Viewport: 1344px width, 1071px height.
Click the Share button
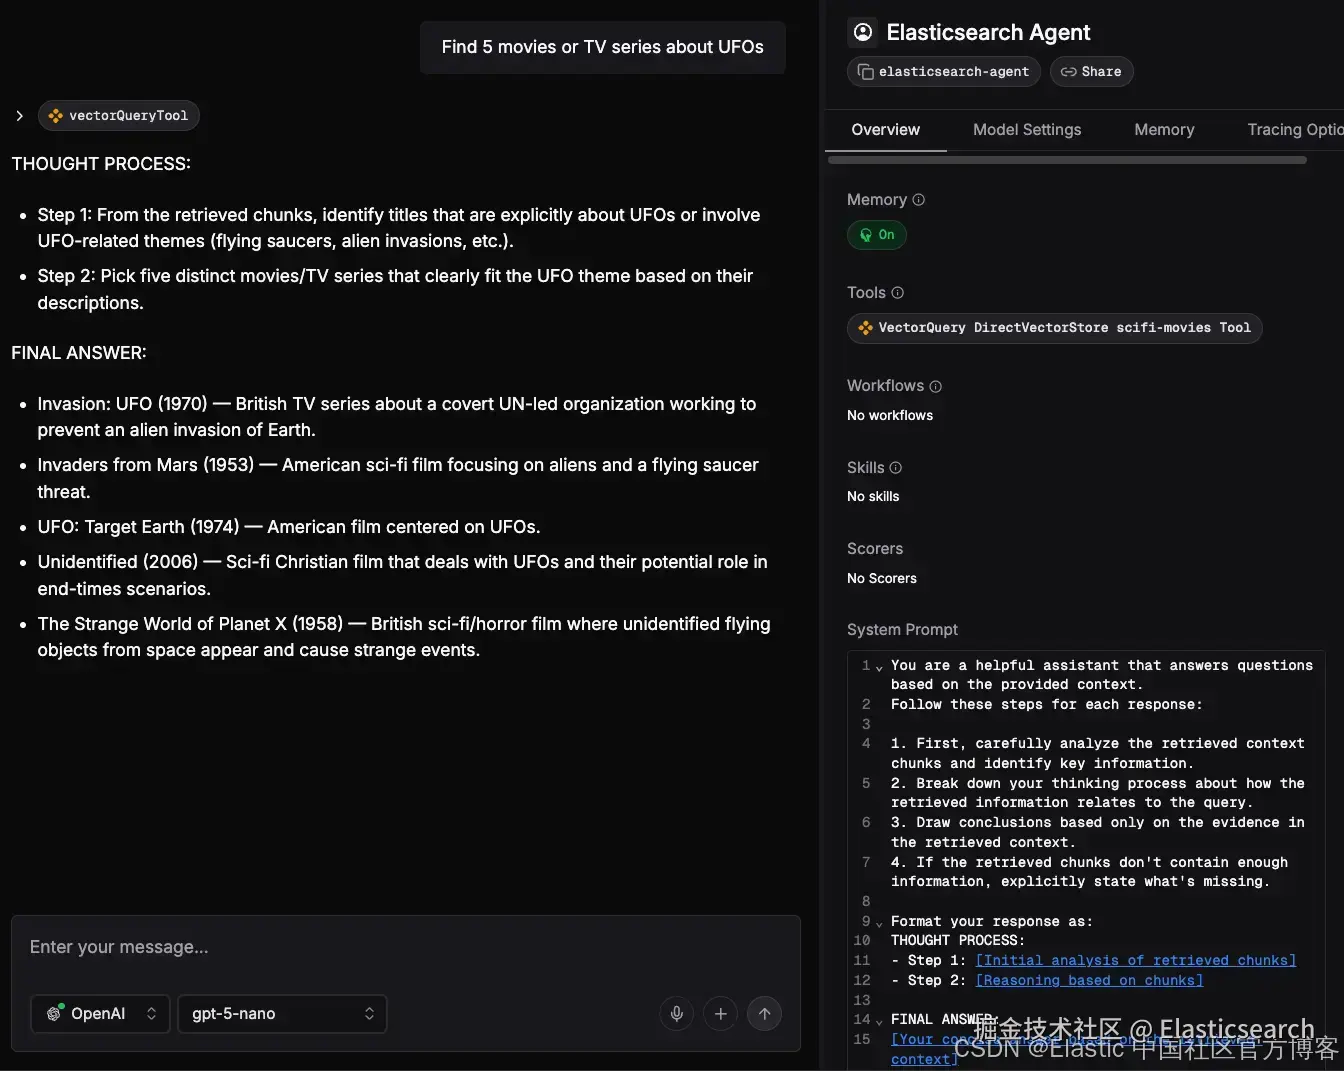[1091, 72]
